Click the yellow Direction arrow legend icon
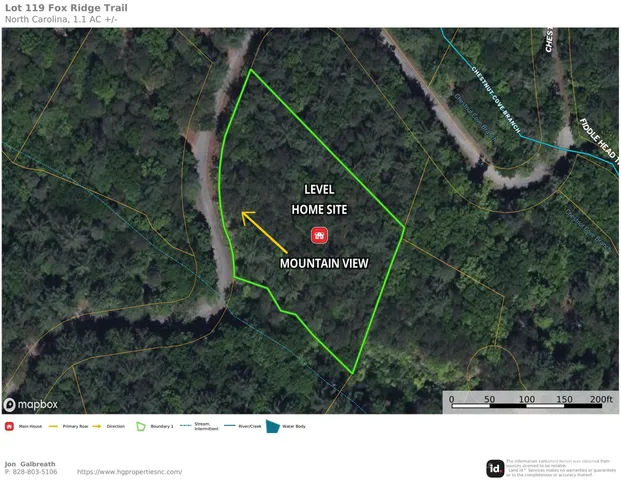This screenshot has width=621, height=480. point(97,427)
